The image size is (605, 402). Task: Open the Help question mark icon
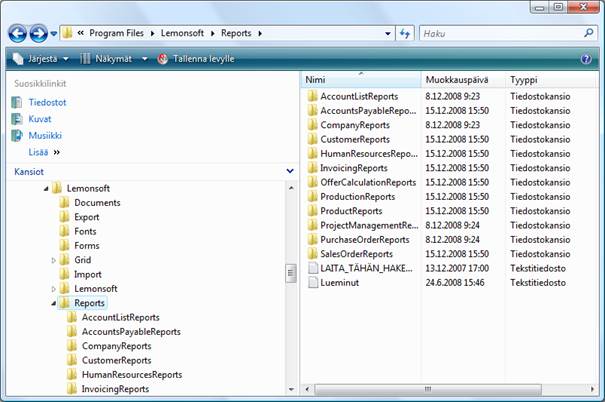coord(586,59)
